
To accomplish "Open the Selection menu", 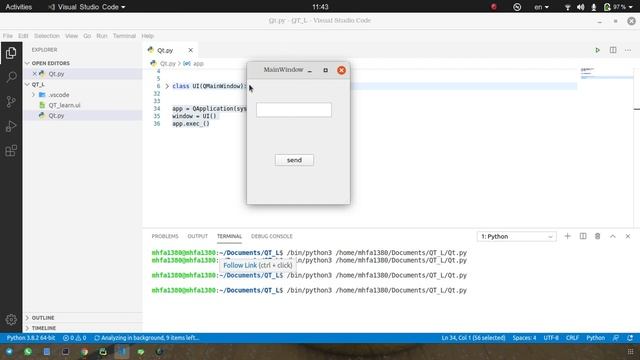I will click(47, 36).
